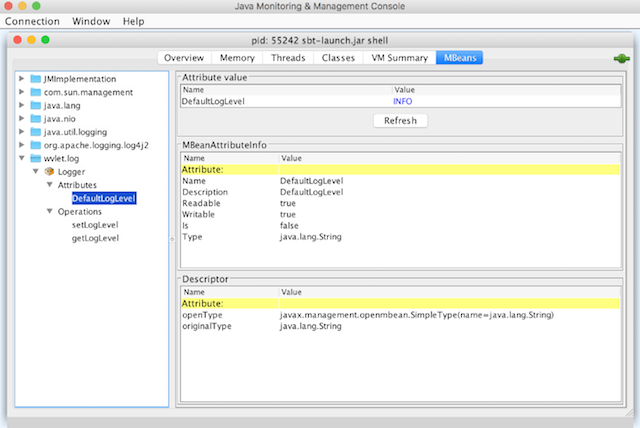Click the java.lang folder icon
The image size is (640, 428).
(x=36, y=105)
